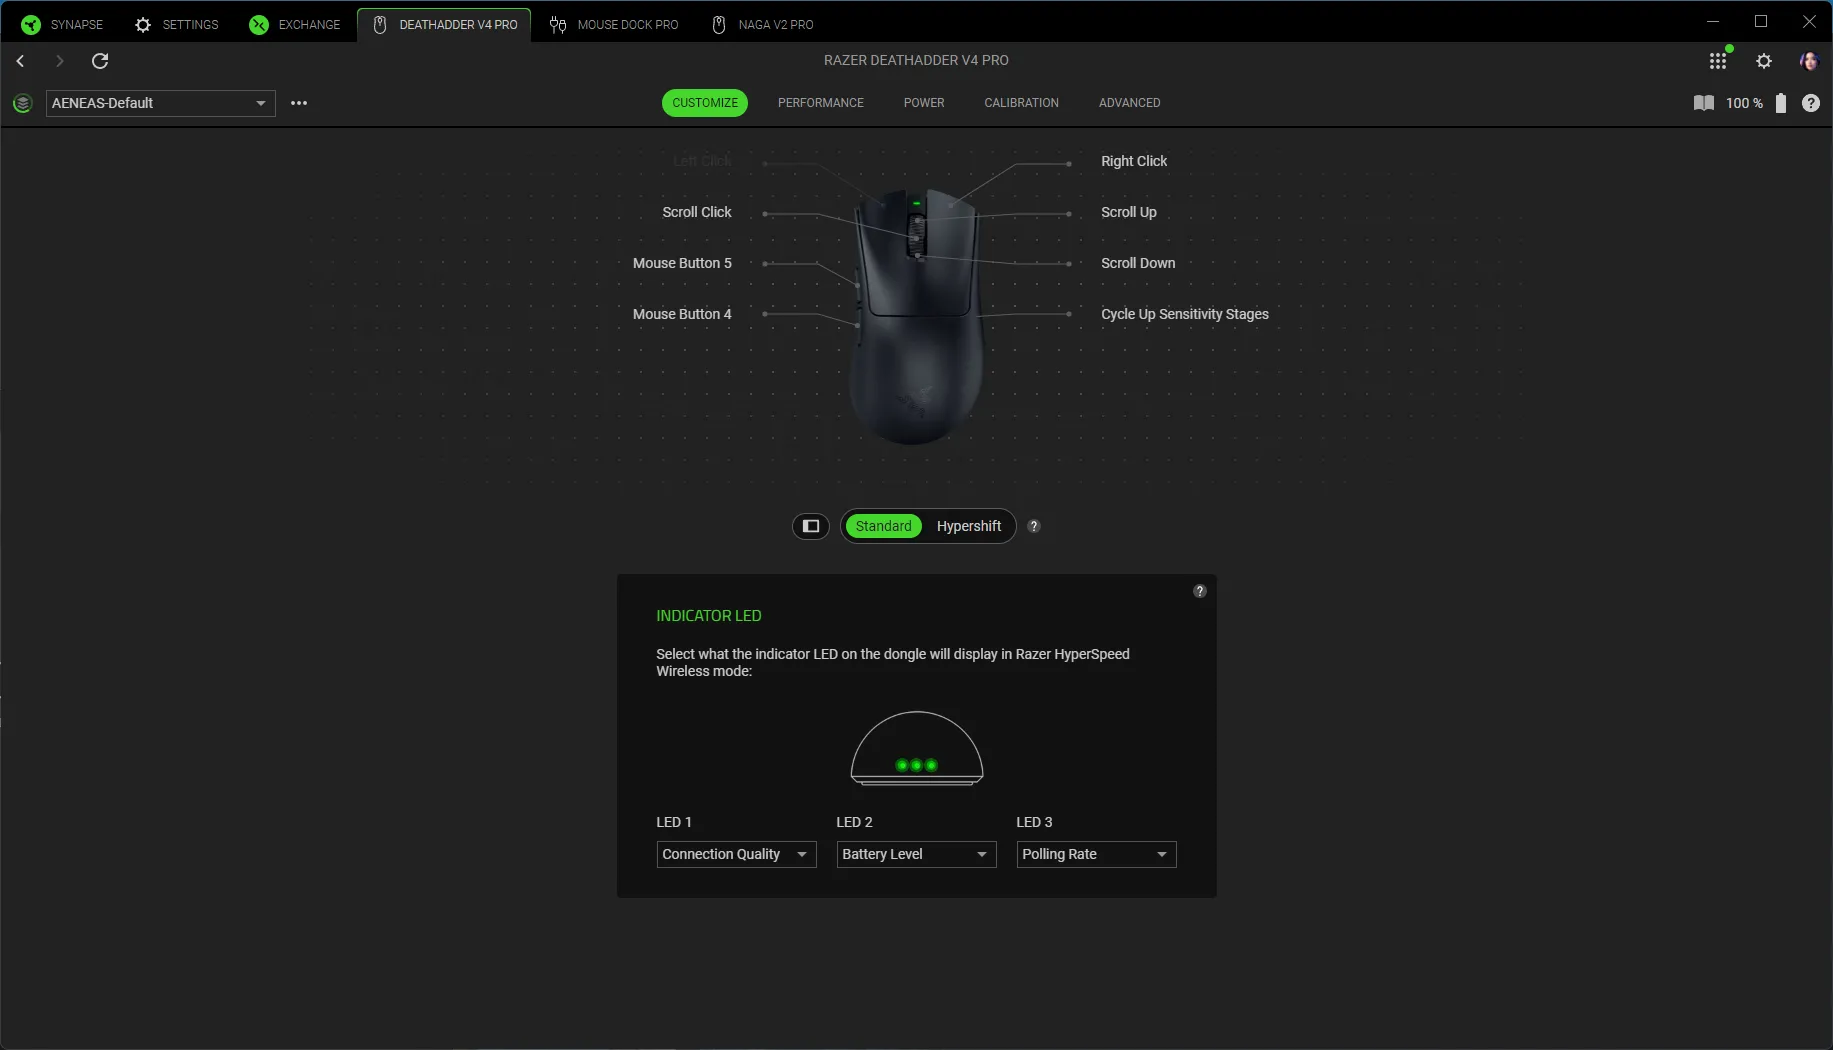
Task: Select the Mouse Button 5 assignment
Action: tap(682, 263)
